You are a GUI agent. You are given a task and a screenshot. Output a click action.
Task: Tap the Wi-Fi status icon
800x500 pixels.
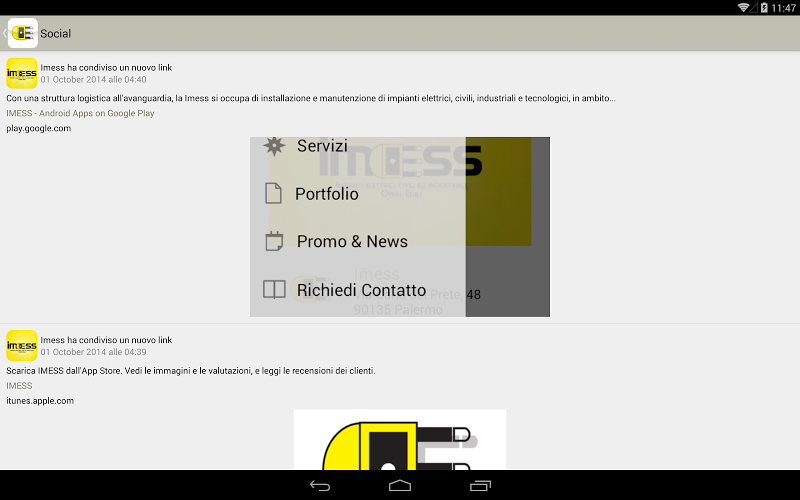click(743, 8)
